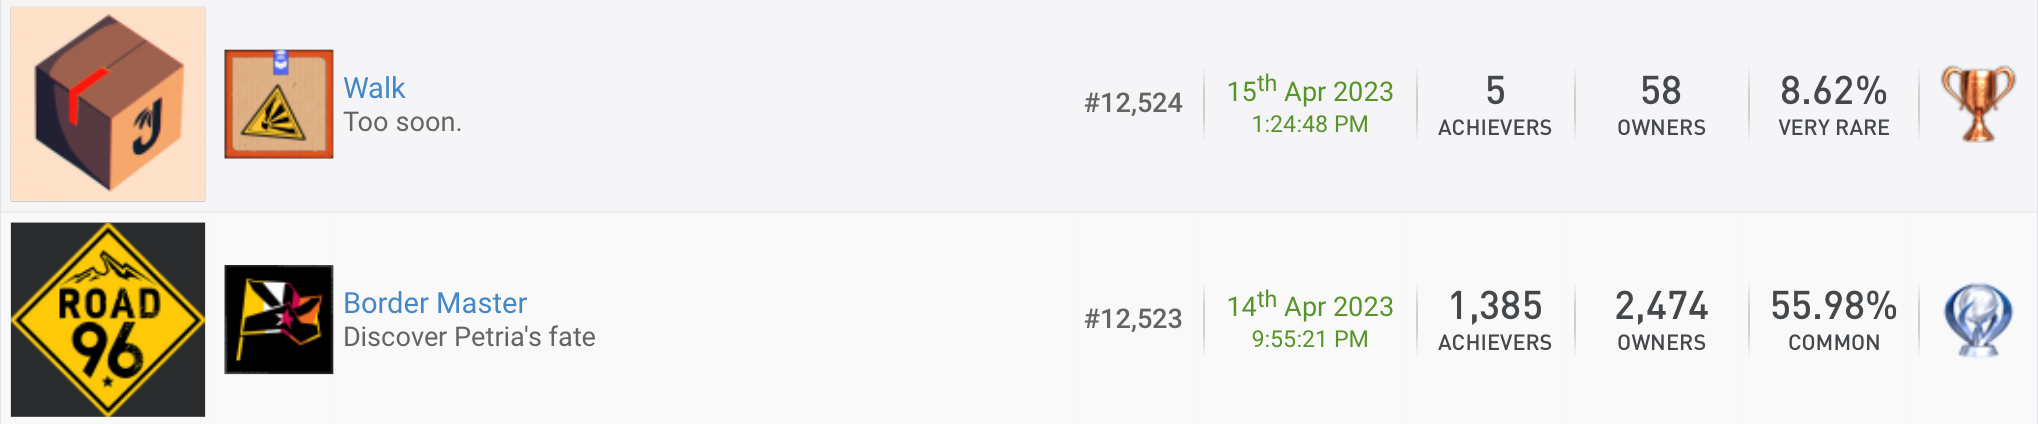Open the Border Master trophy link
2038x424 pixels.
coord(435,303)
